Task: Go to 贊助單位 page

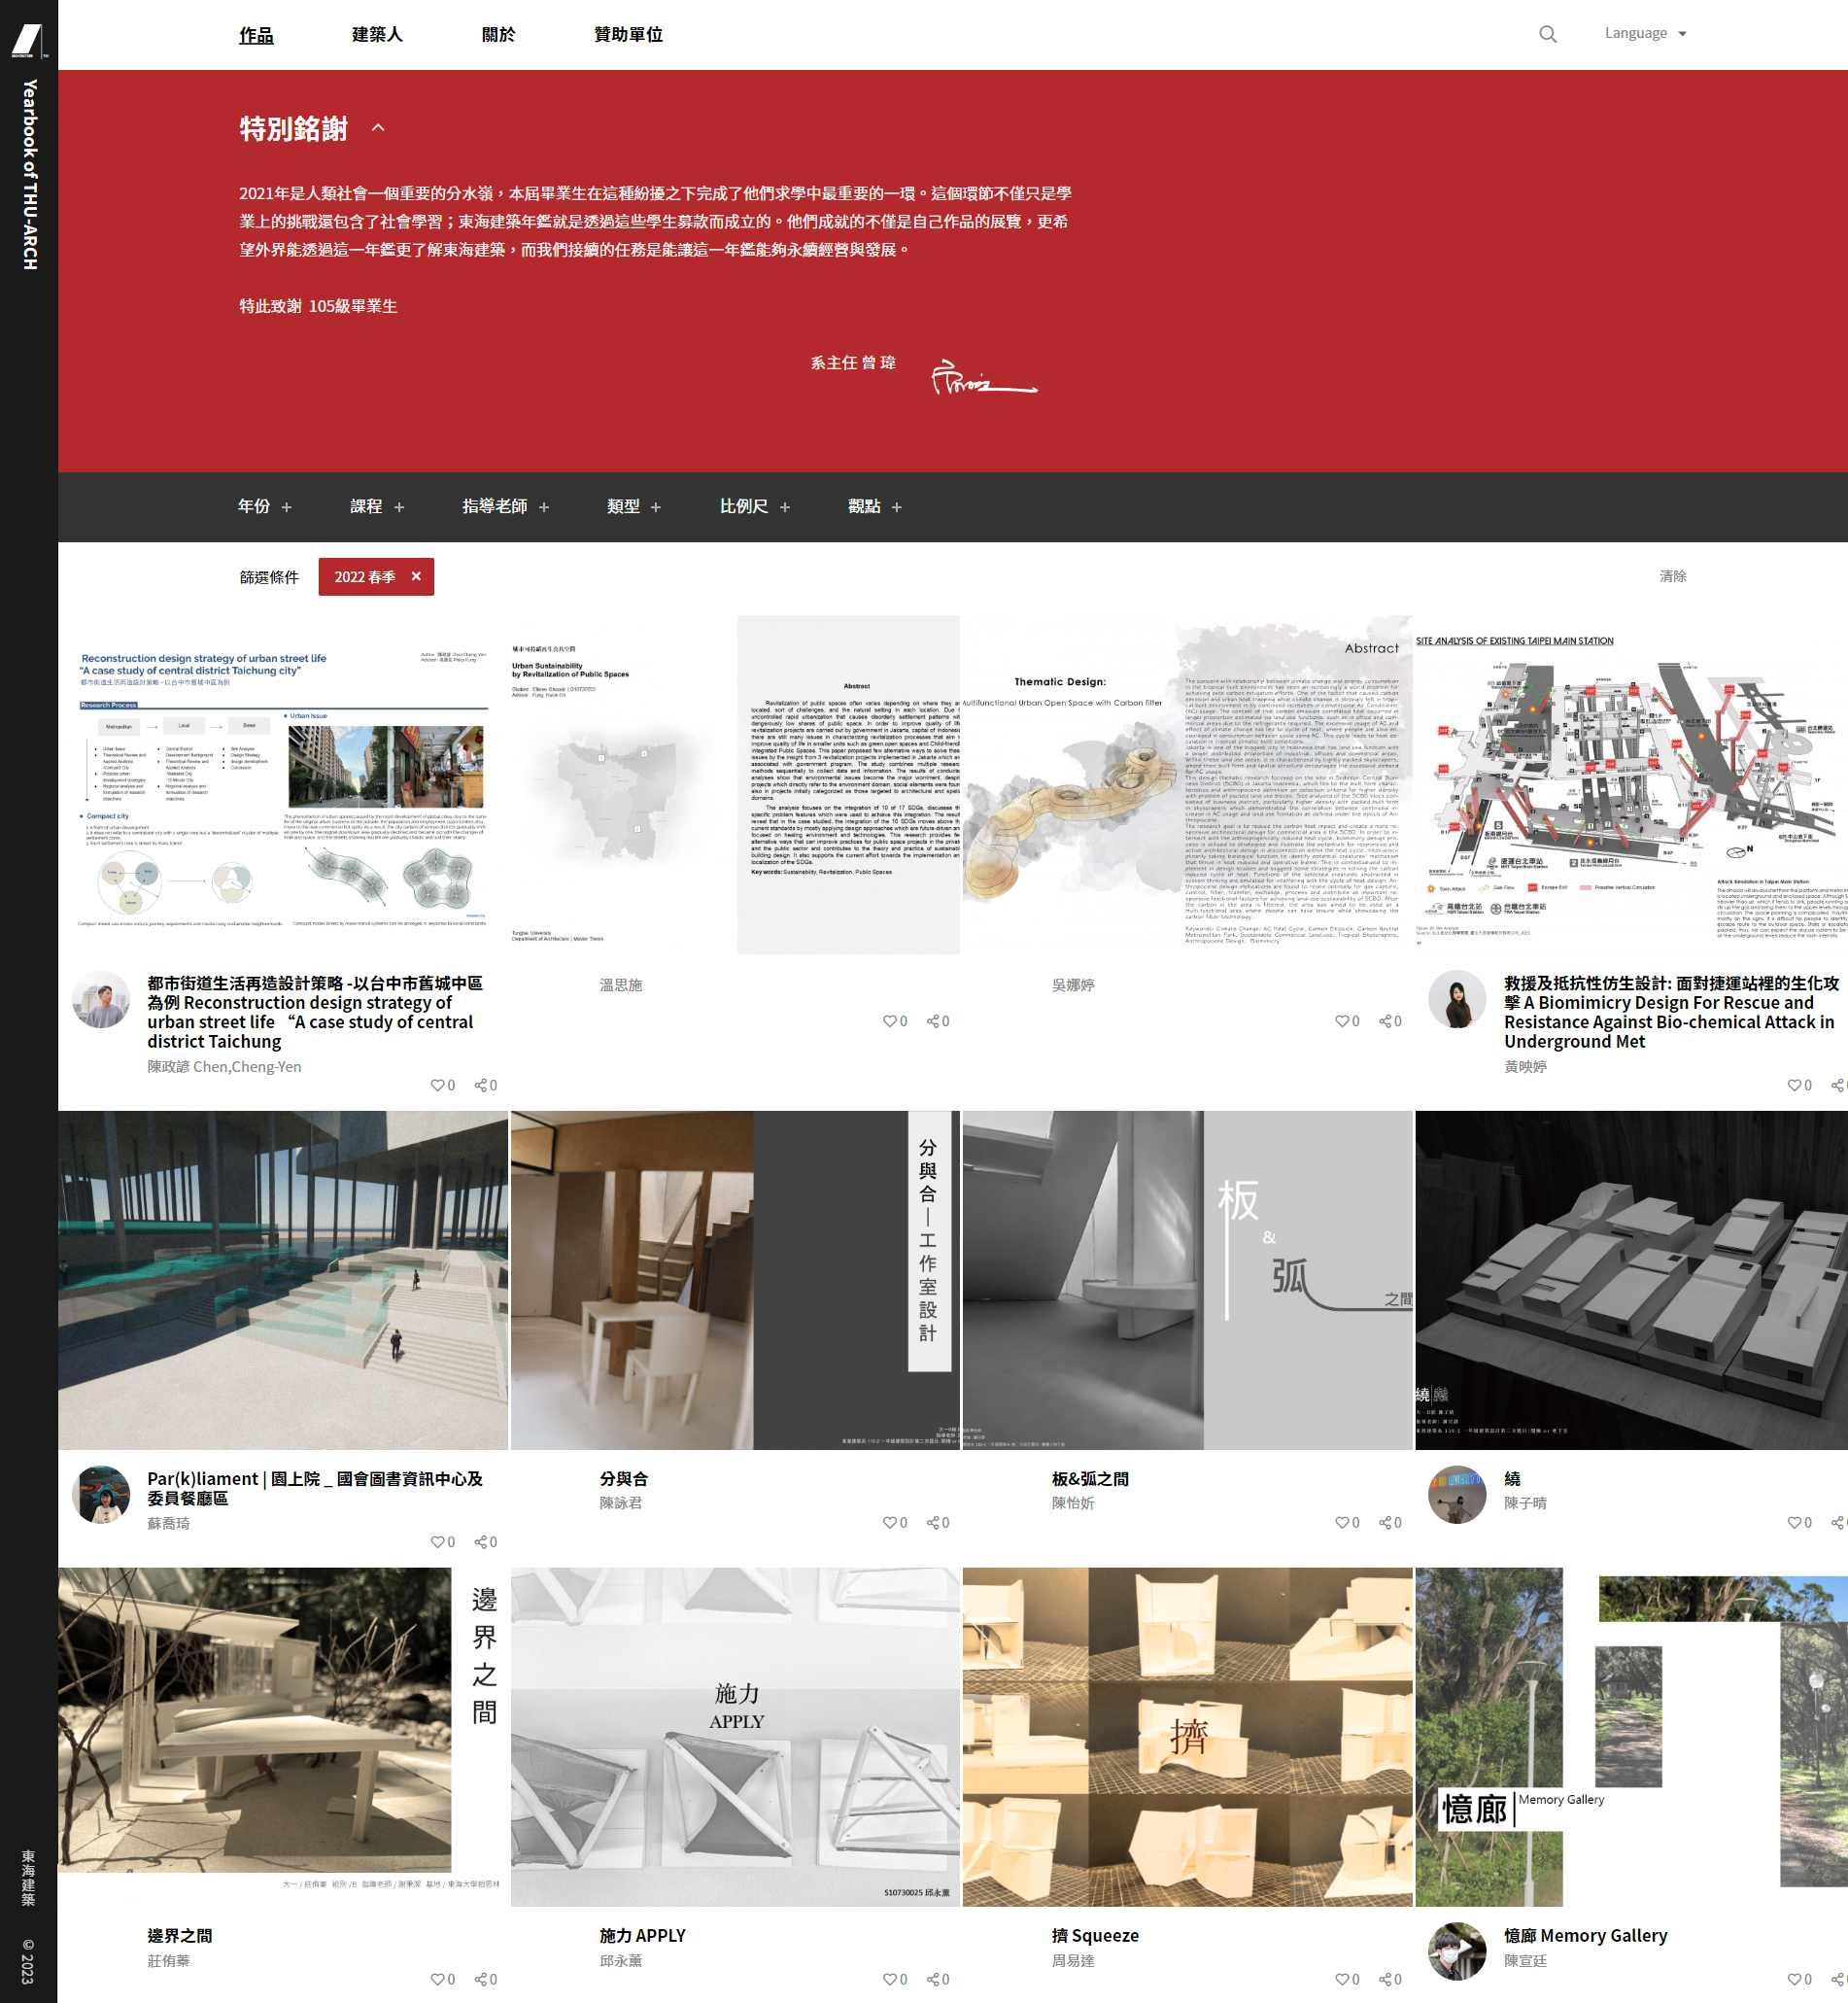Action: [x=627, y=35]
